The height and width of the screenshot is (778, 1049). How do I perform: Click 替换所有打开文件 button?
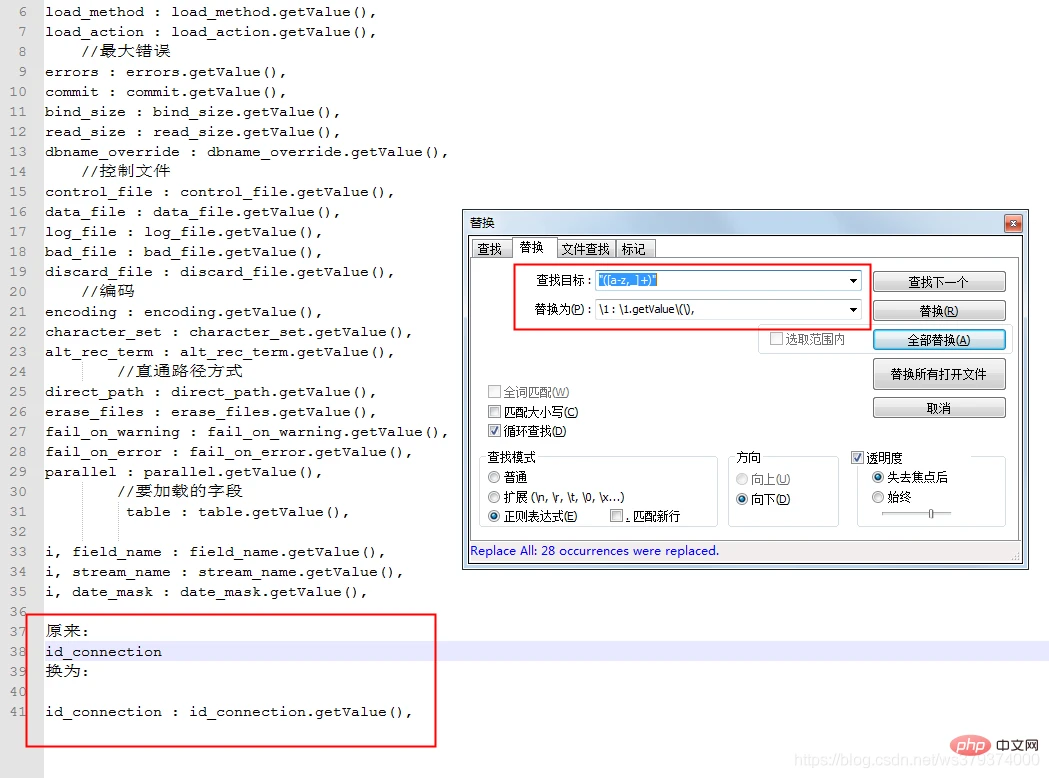click(938, 374)
